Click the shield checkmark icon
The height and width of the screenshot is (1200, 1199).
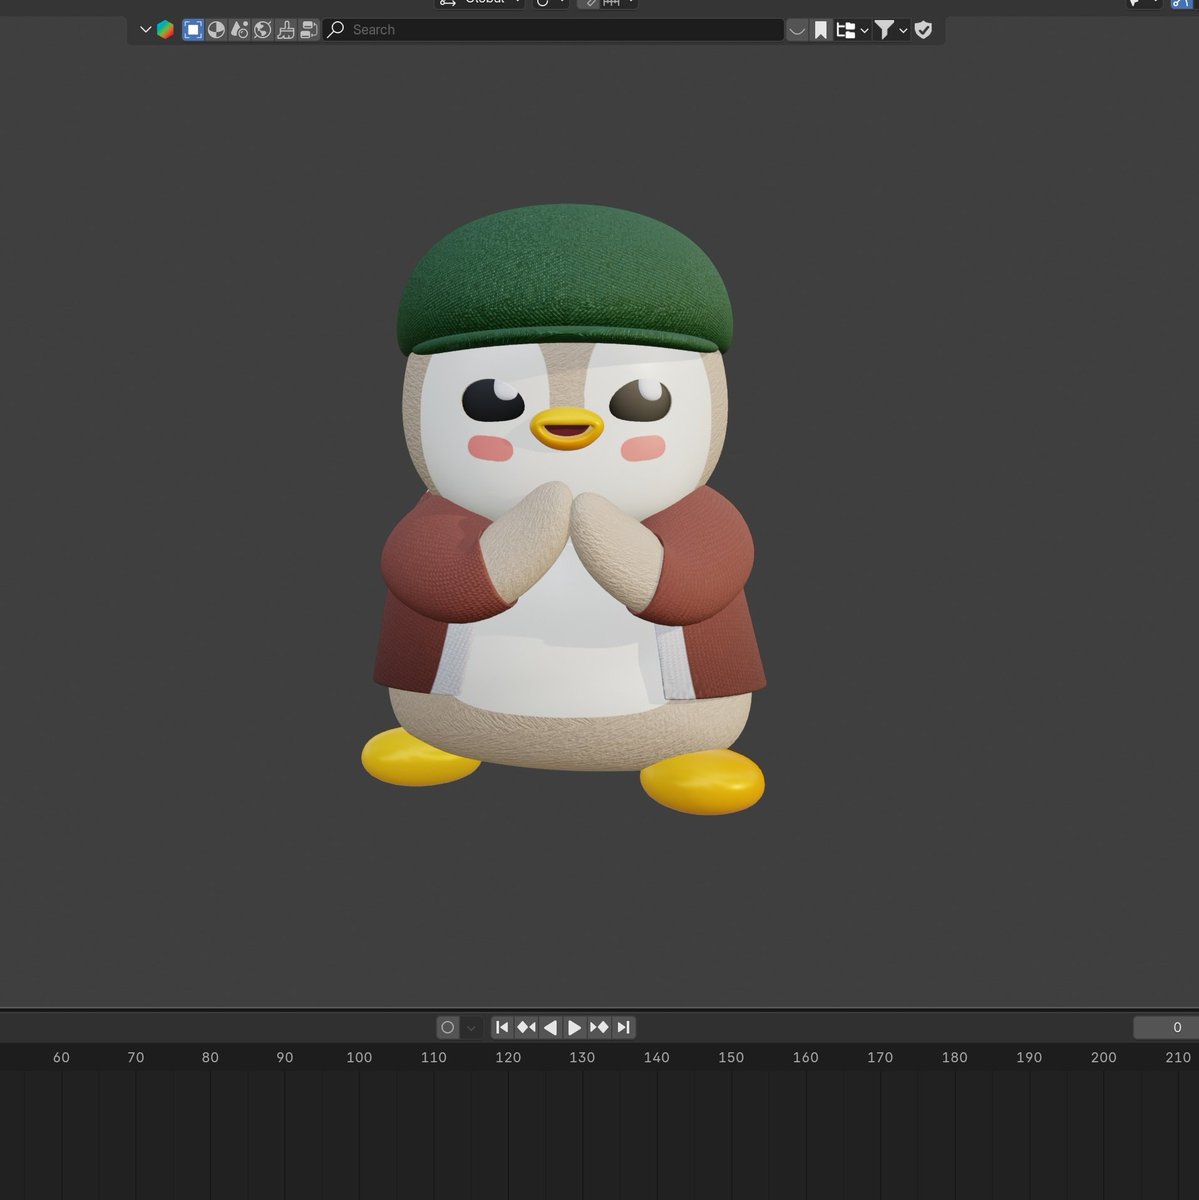pyautogui.click(x=923, y=30)
